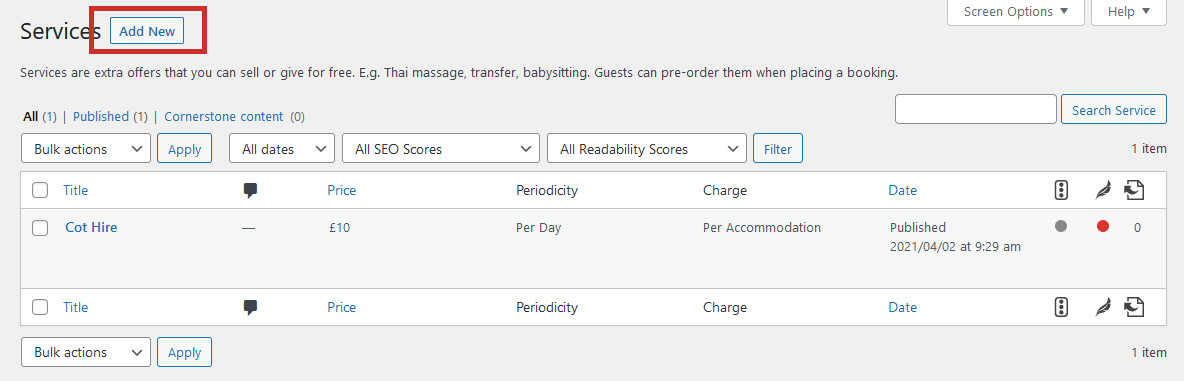The width and height of the screenshot is (1184, 381).
Task: Click the SEO score traffic-light icon in header
Action: pyautogui.click(x=1061, y=191)
